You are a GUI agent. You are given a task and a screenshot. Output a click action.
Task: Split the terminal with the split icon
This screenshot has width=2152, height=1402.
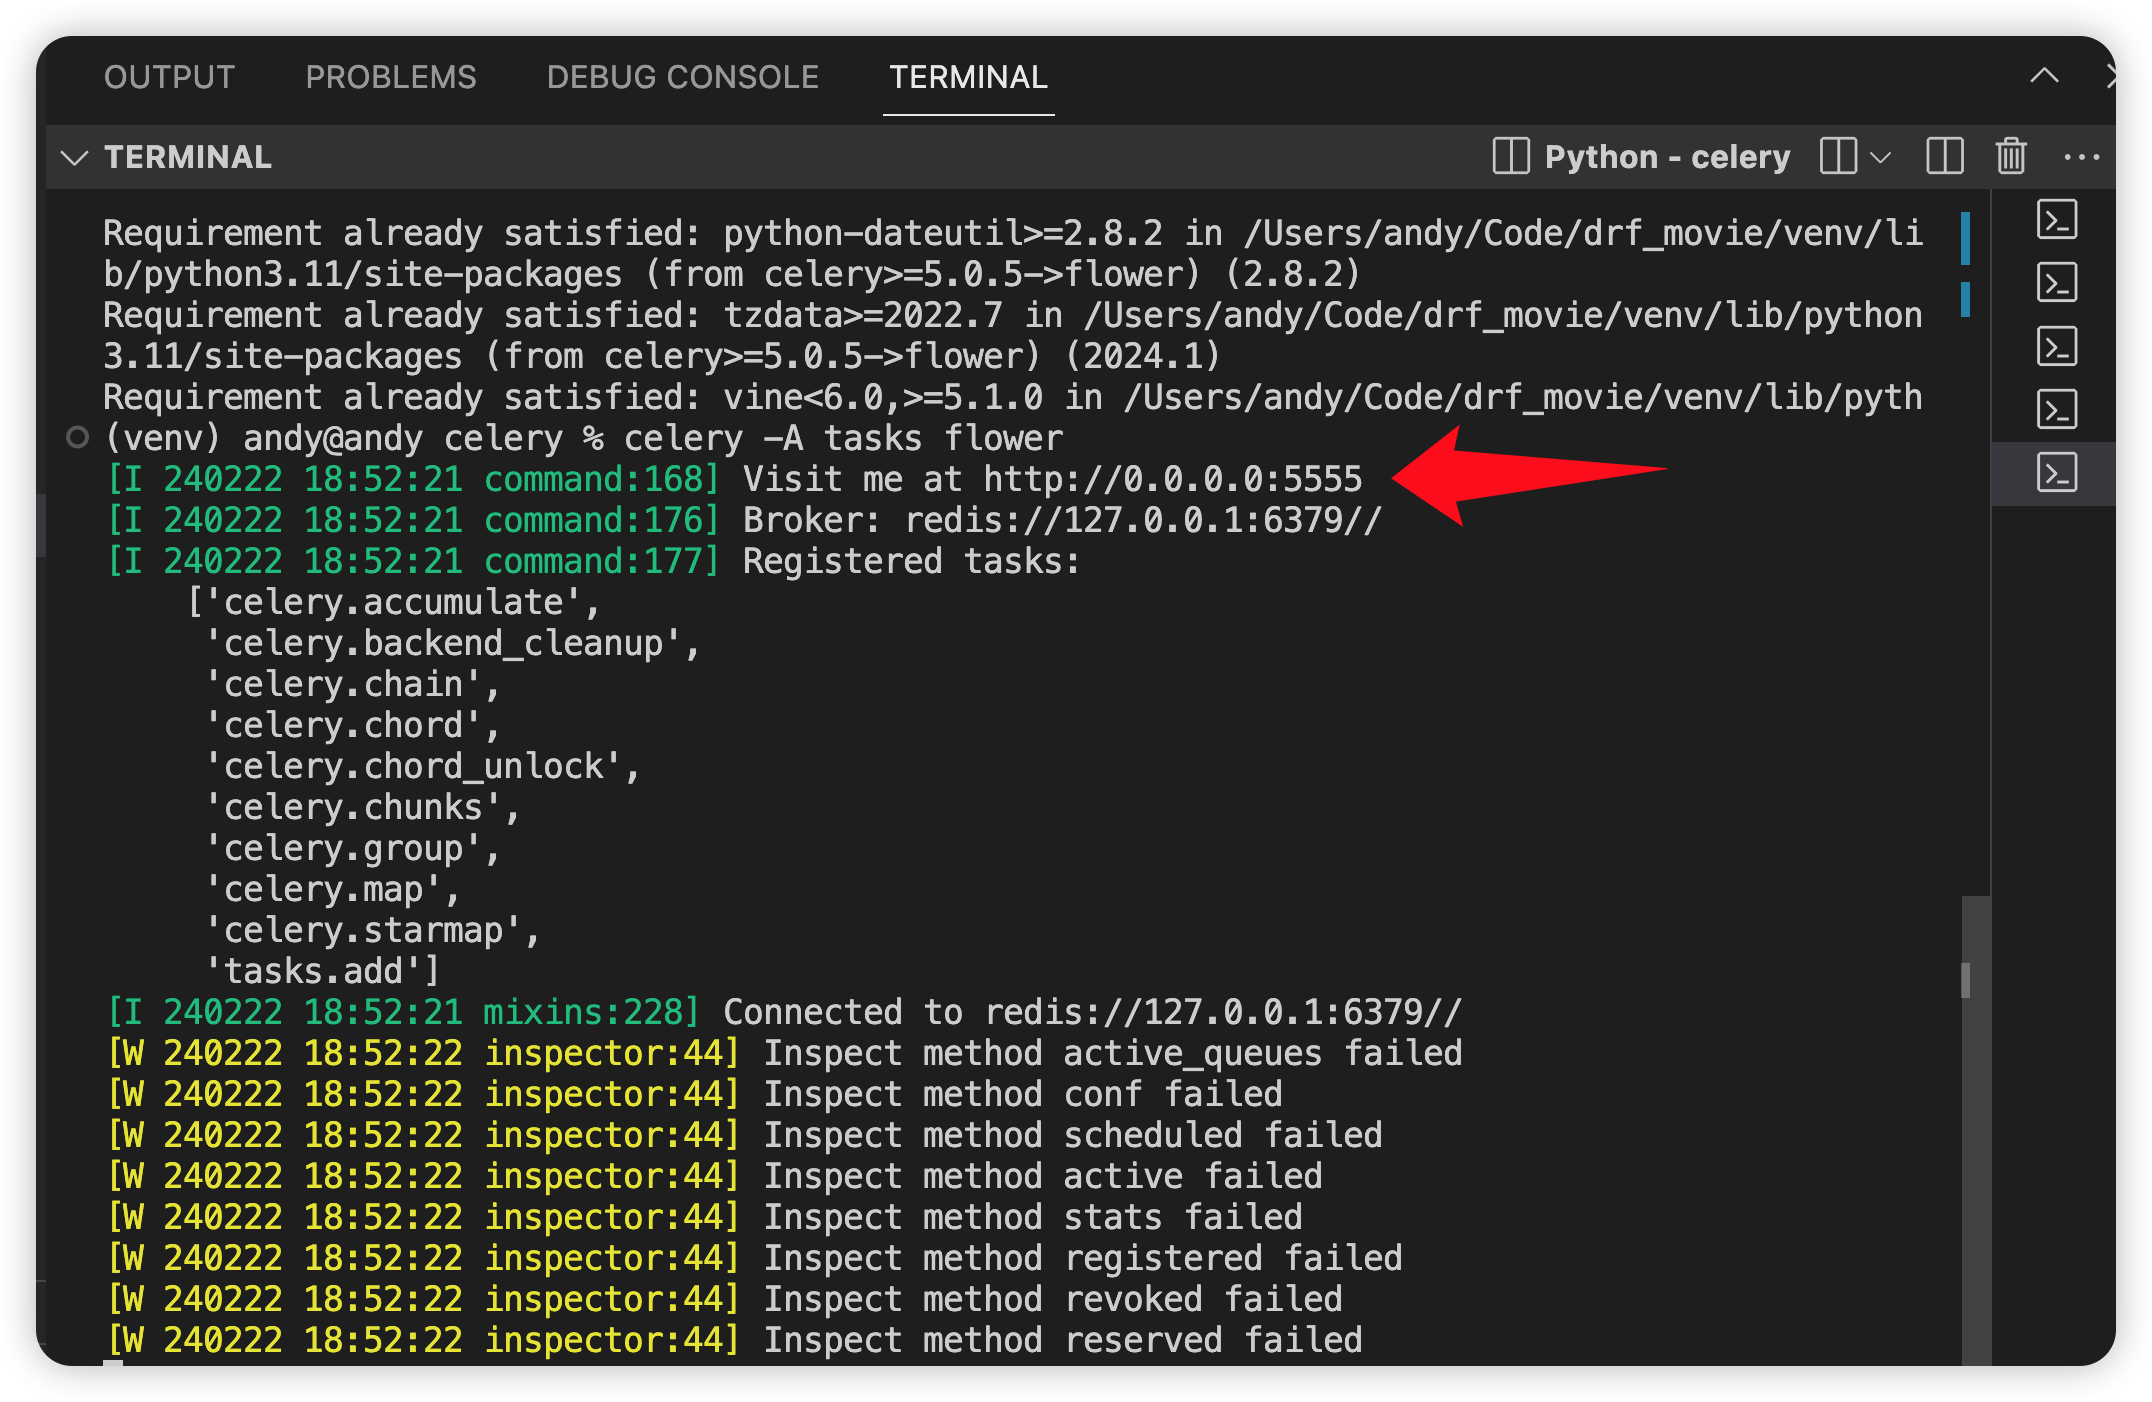(1944, 157)
